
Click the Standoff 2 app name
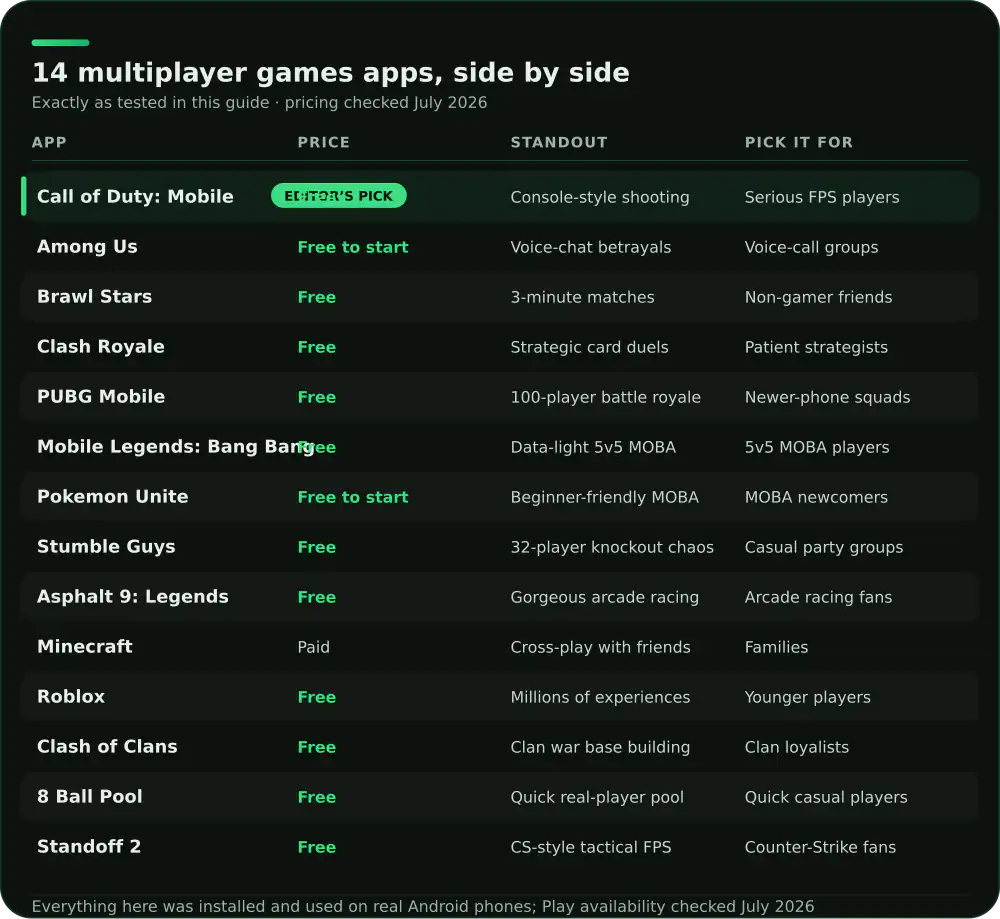coord(89,846)
